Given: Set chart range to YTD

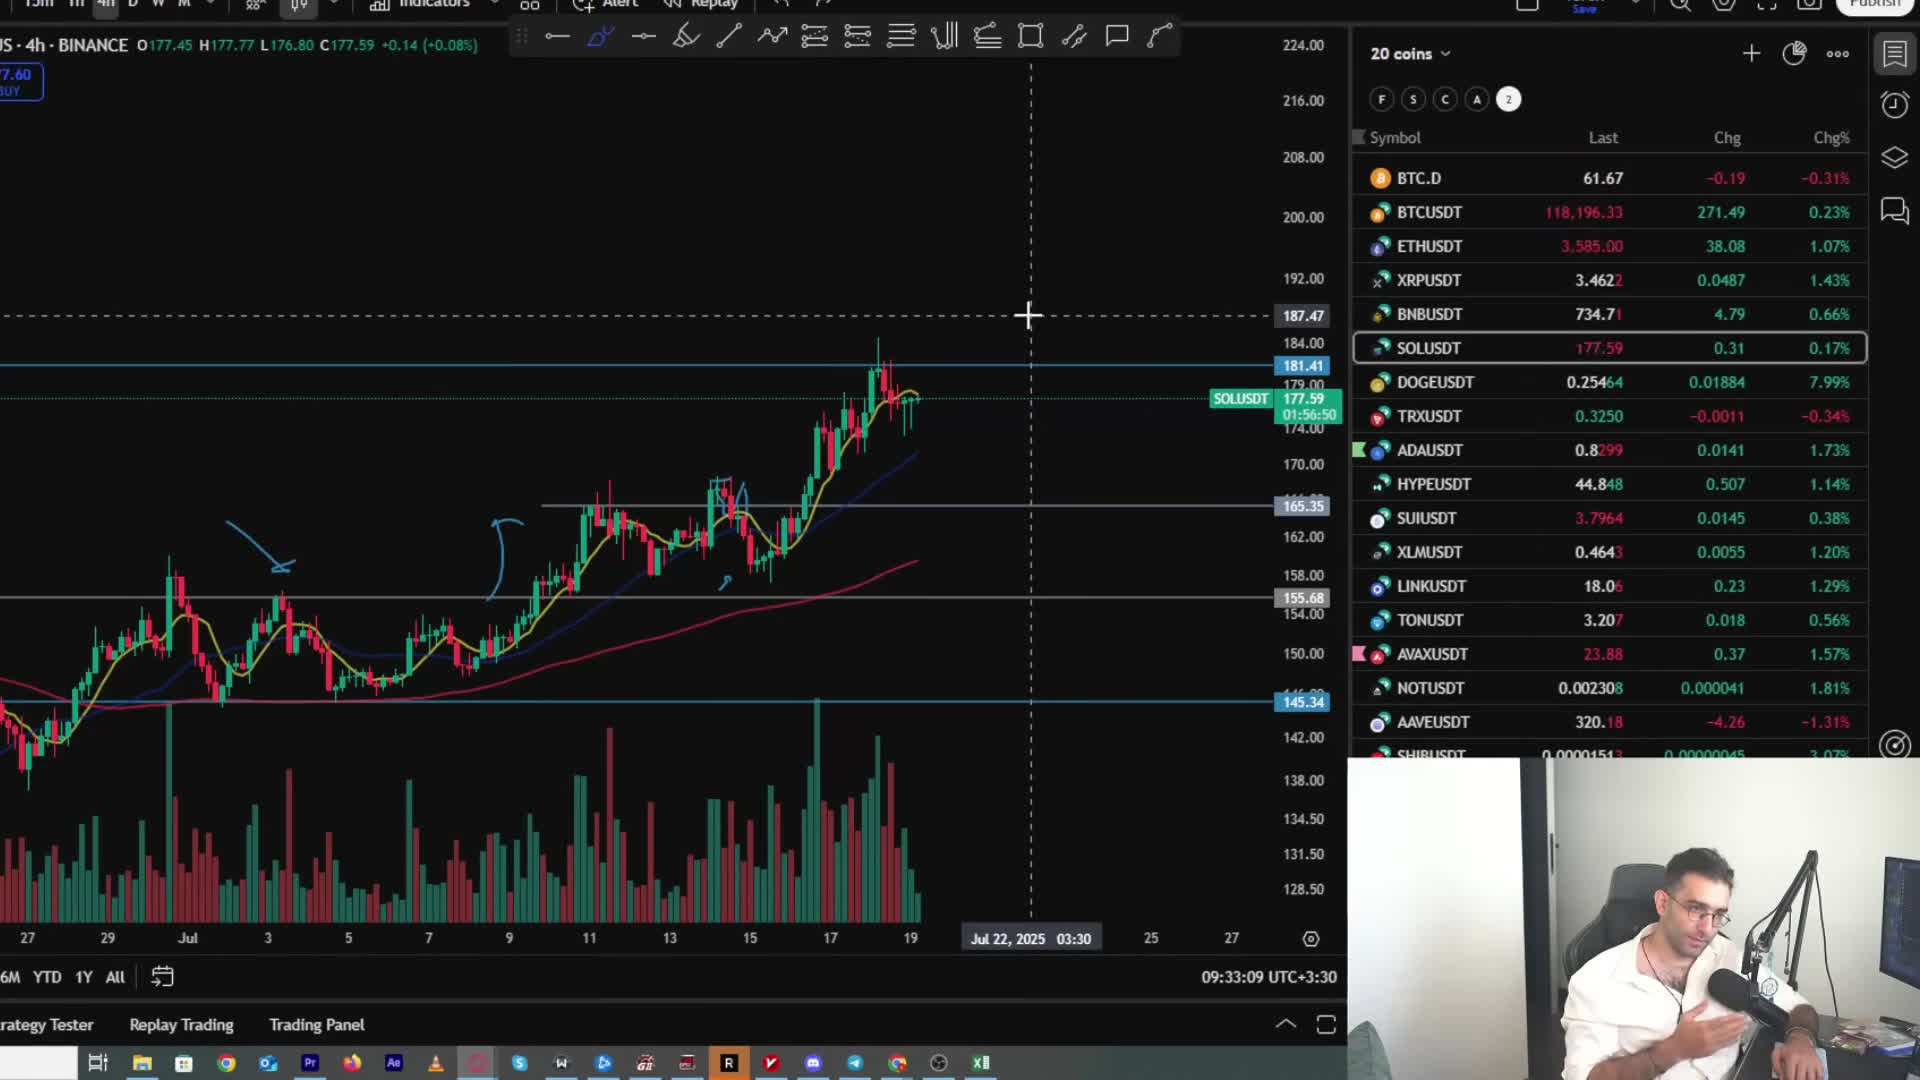Looking at the screenshot, I should coord(47,977).
